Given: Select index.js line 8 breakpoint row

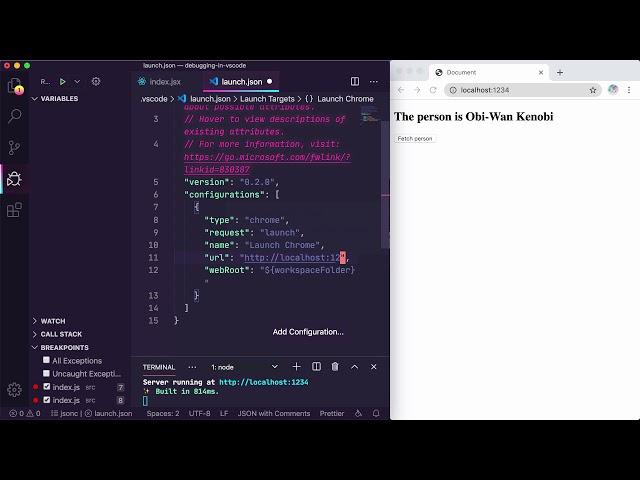Looking at the screenshot, I should coord(80,400).
